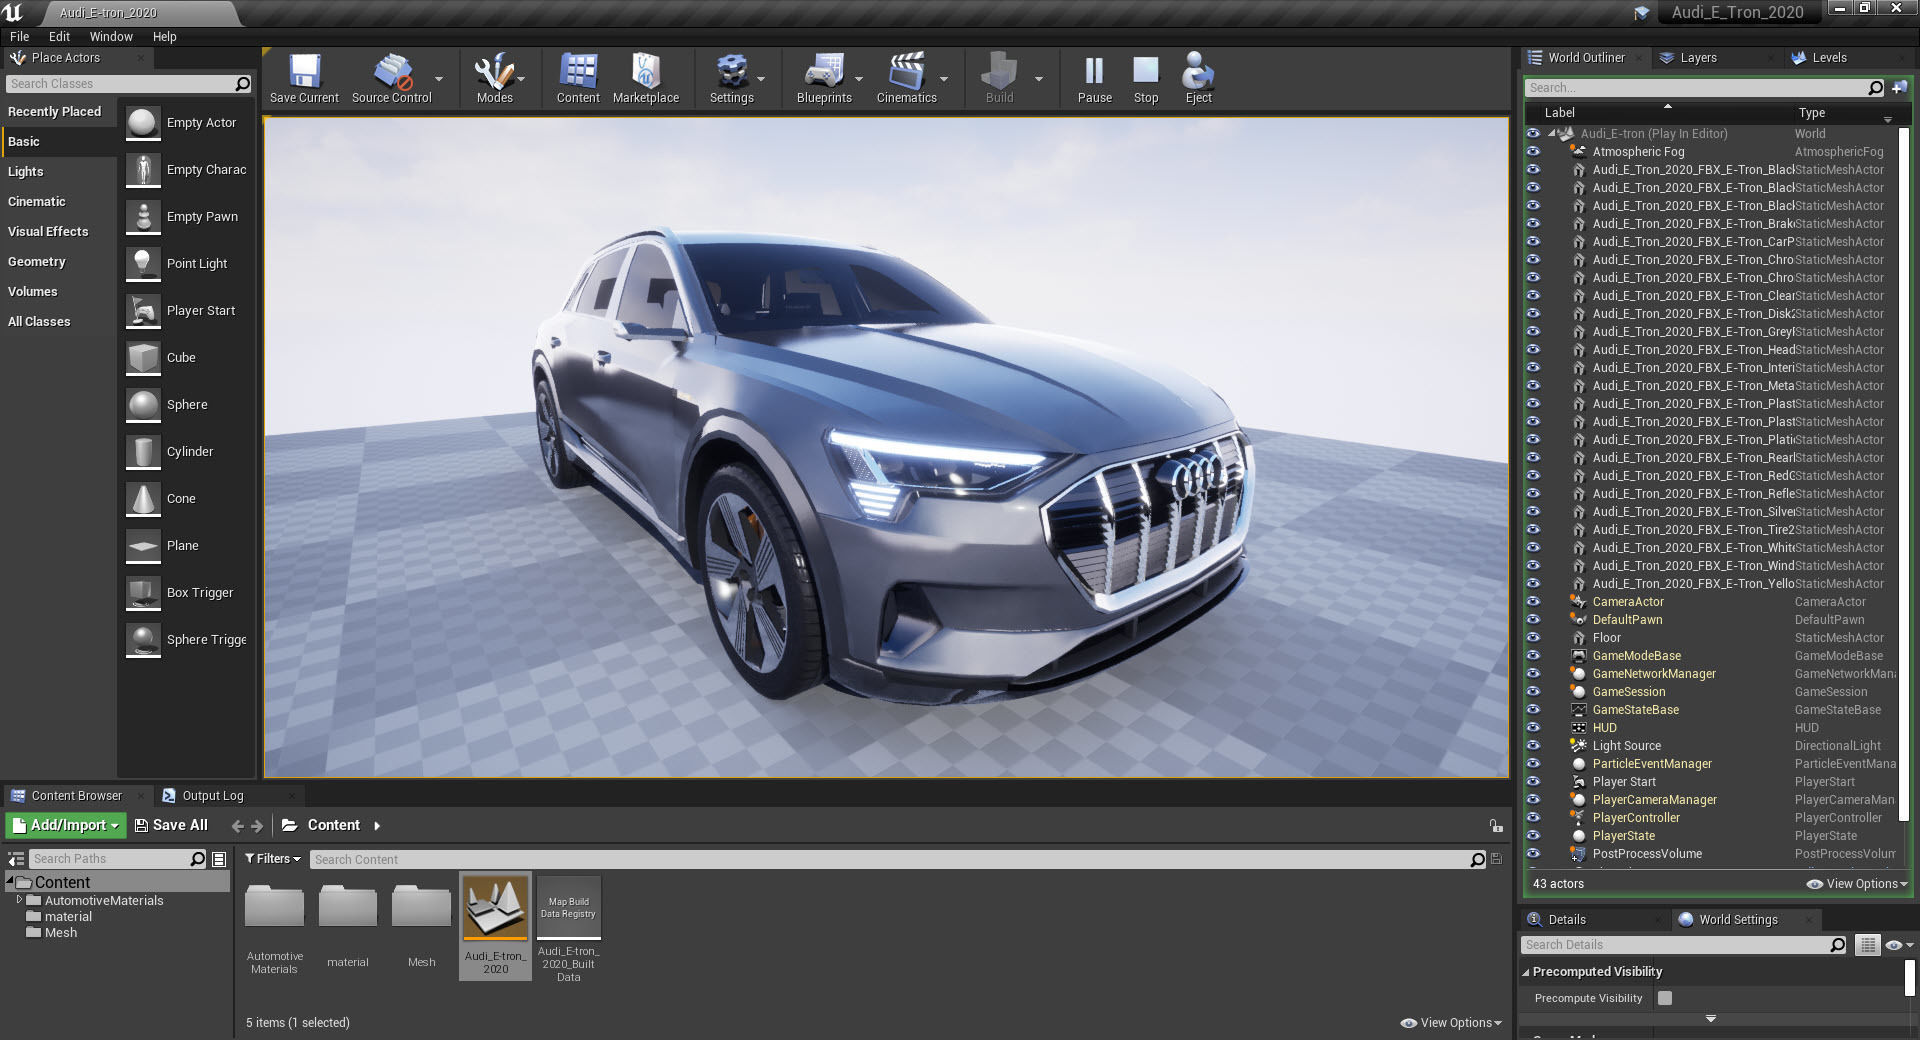Select the Visual Effects category
The image size is (1920, 1040).
point(48,232)
